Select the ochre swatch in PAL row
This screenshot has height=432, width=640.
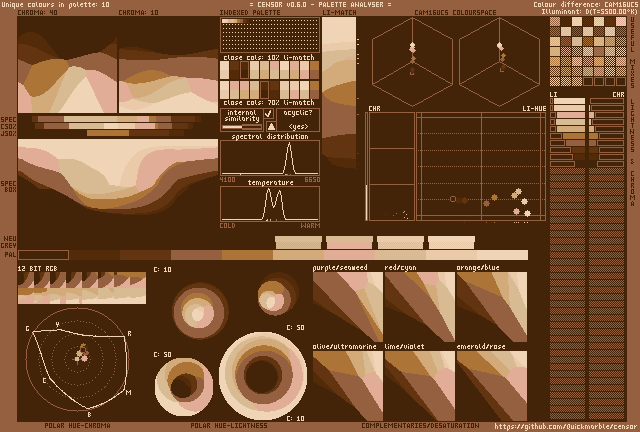point(247,255)
